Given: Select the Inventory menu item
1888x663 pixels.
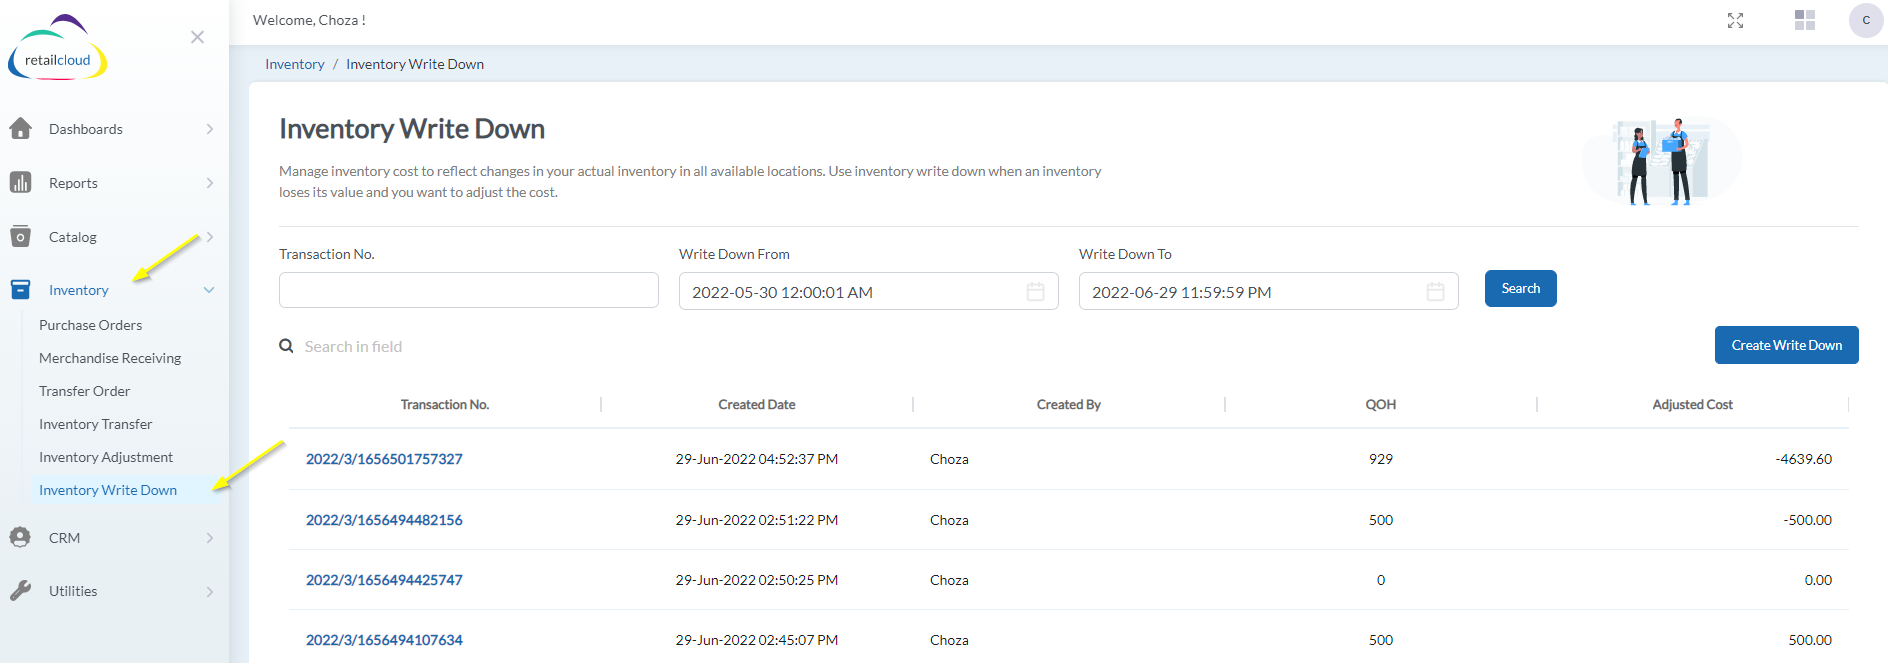Looking at the screenshot, I should [x=79, y=290].
